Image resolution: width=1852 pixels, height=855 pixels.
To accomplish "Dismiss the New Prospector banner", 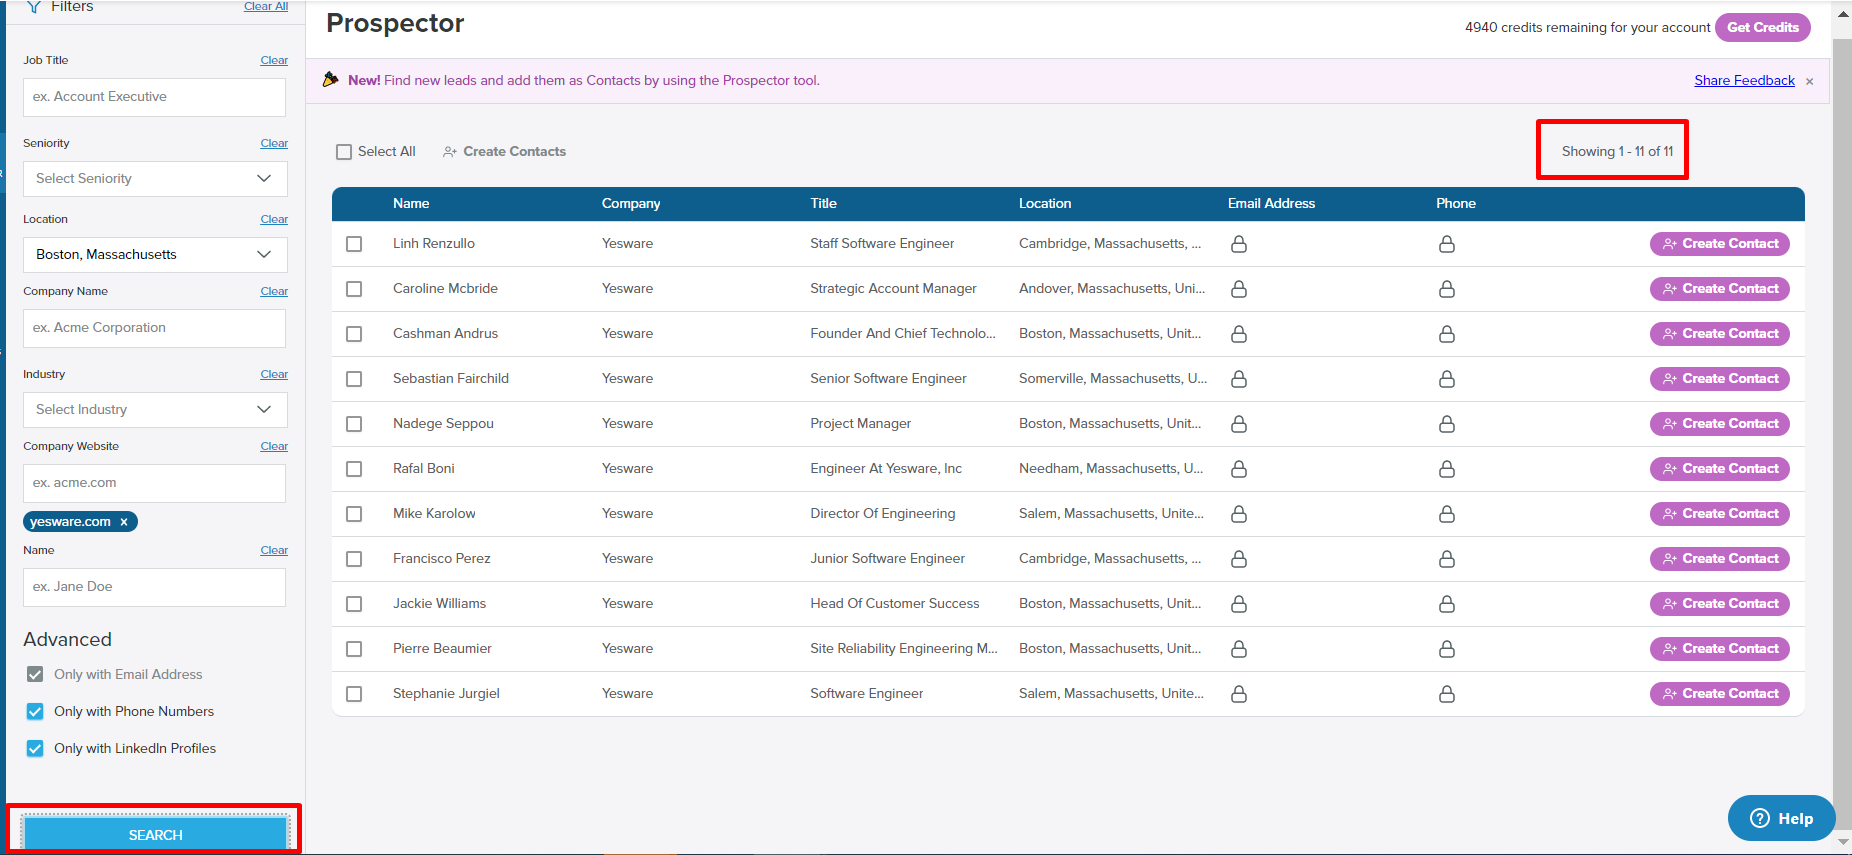I will click(1809, 82).
